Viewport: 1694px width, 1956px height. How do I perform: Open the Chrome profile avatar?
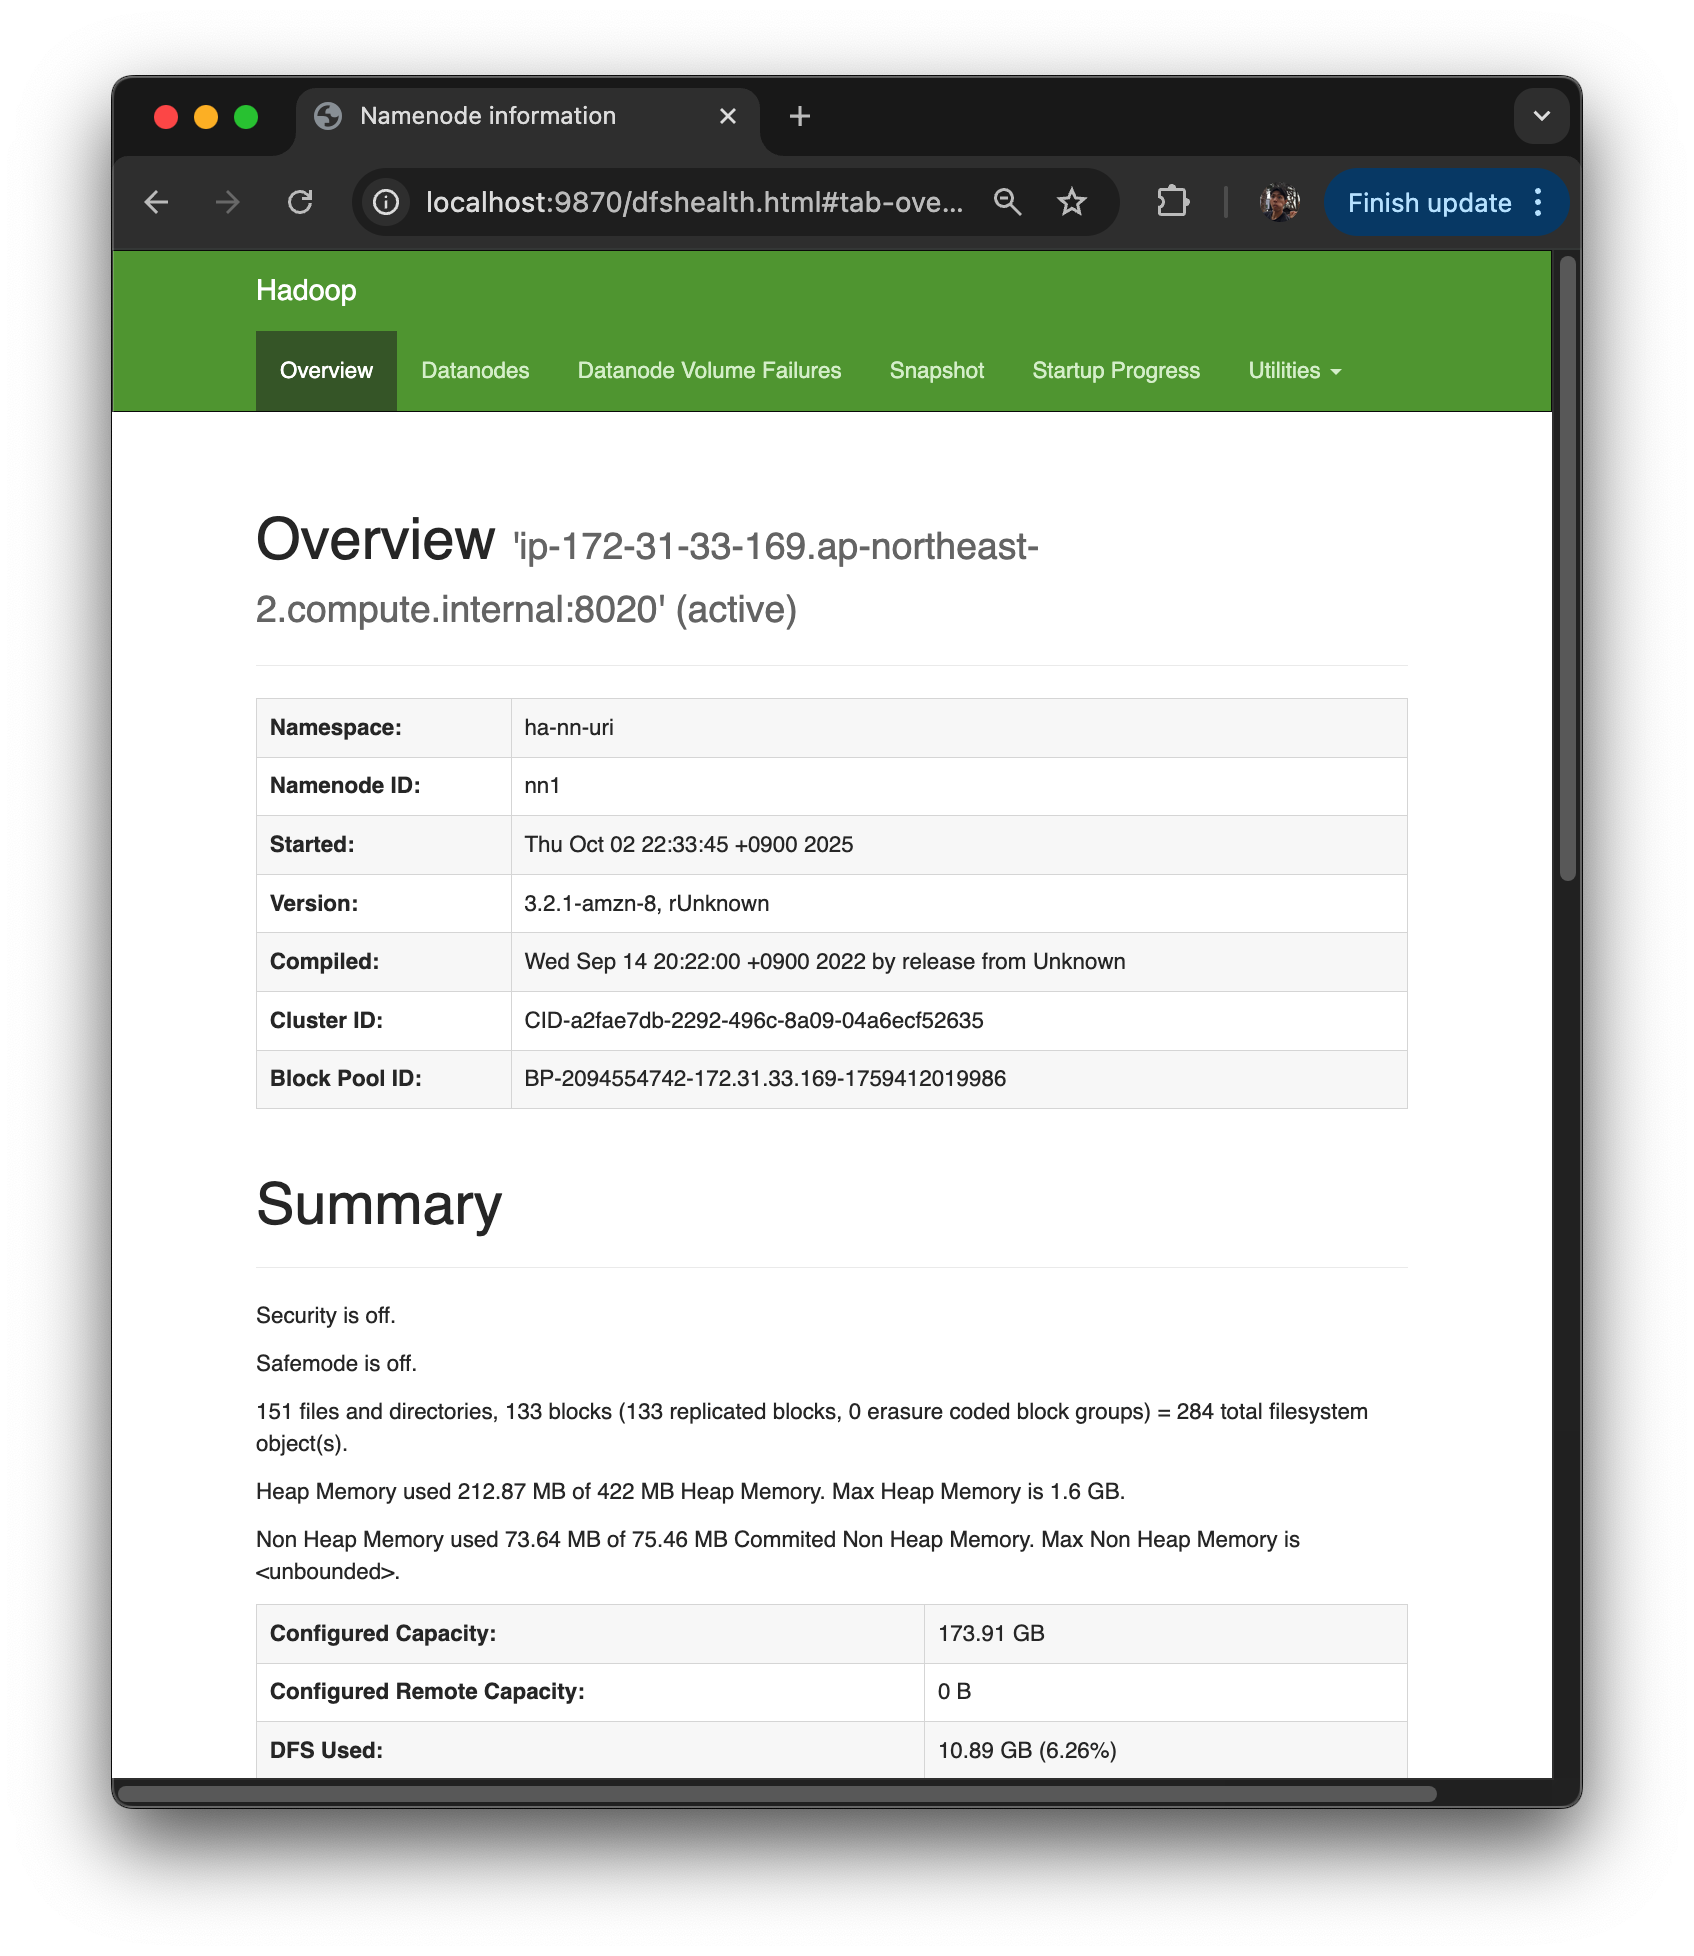(1279, 203)
